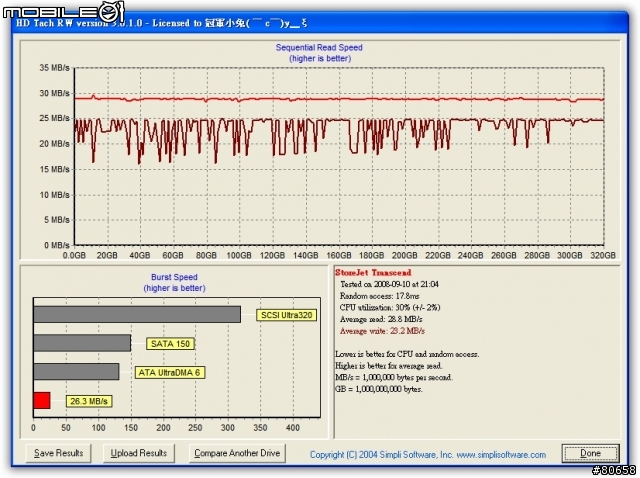Select the SCSI Ultra320 label
The height and width of the screenshot is (478, 640).
[x=287, y=315]
